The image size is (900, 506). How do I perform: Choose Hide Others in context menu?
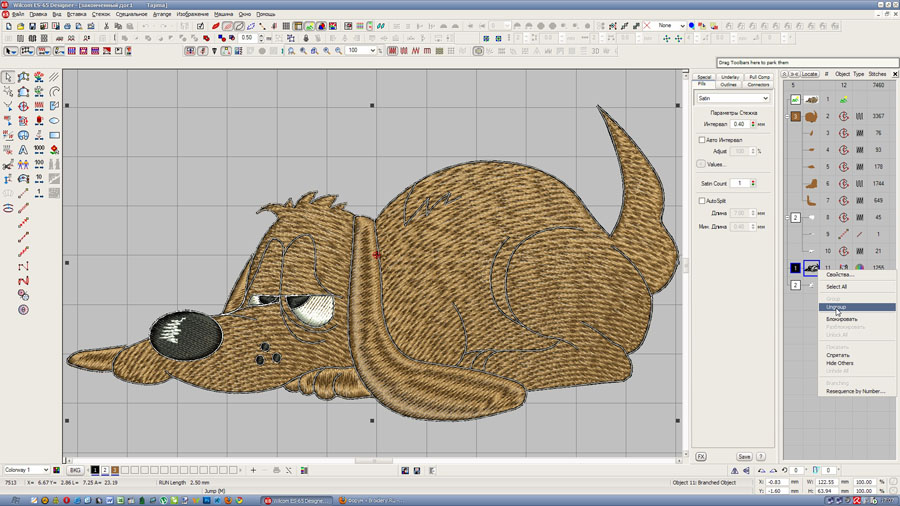839,363
